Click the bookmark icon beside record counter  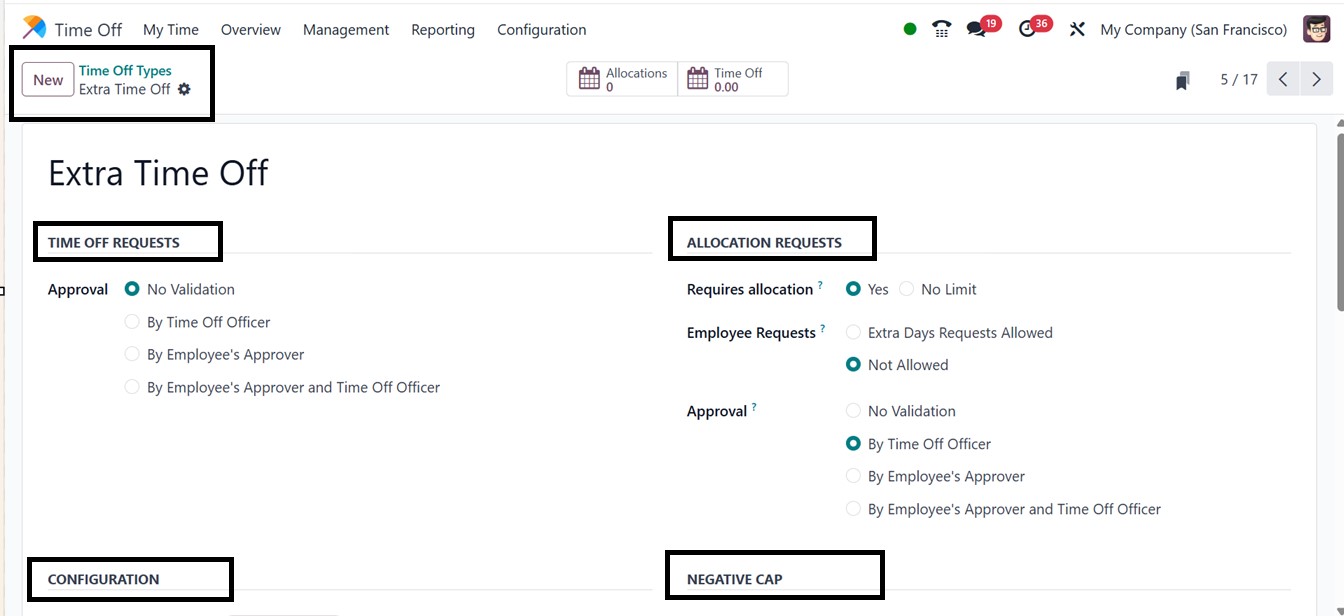1182,81
